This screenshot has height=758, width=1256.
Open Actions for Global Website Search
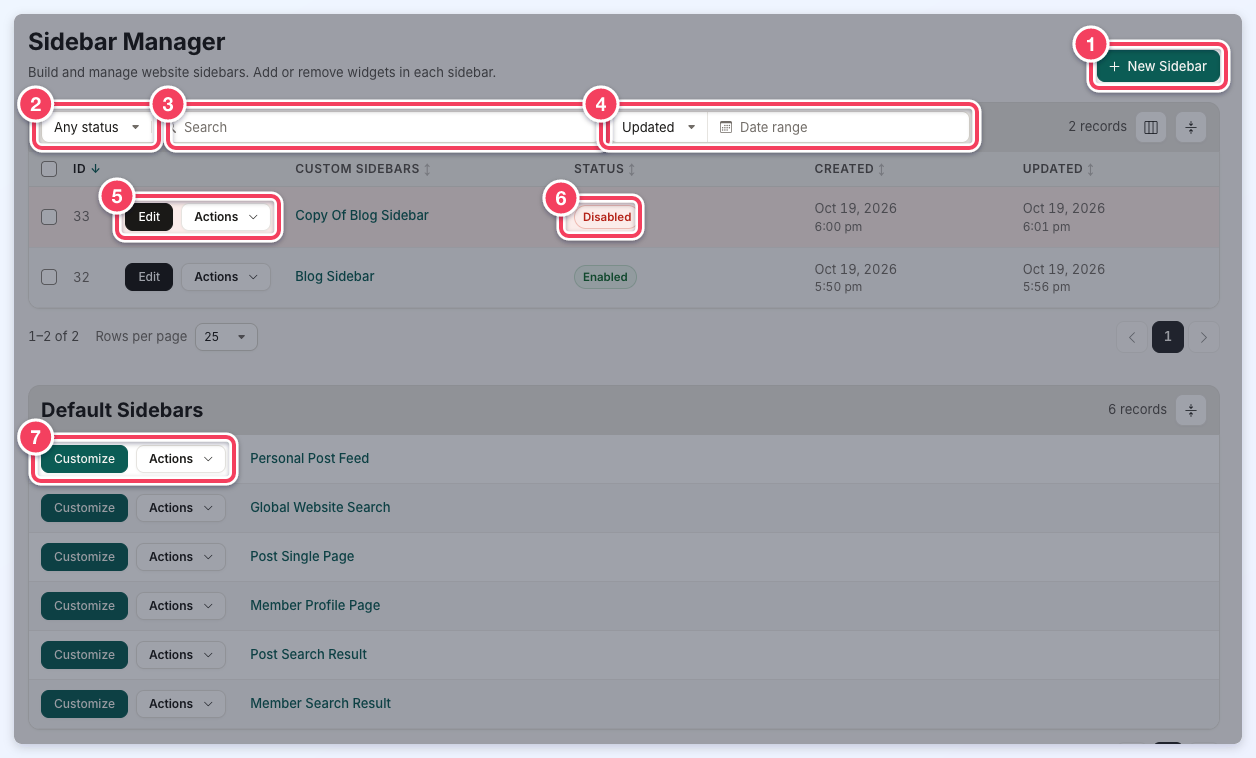click(x=181, y=508)
